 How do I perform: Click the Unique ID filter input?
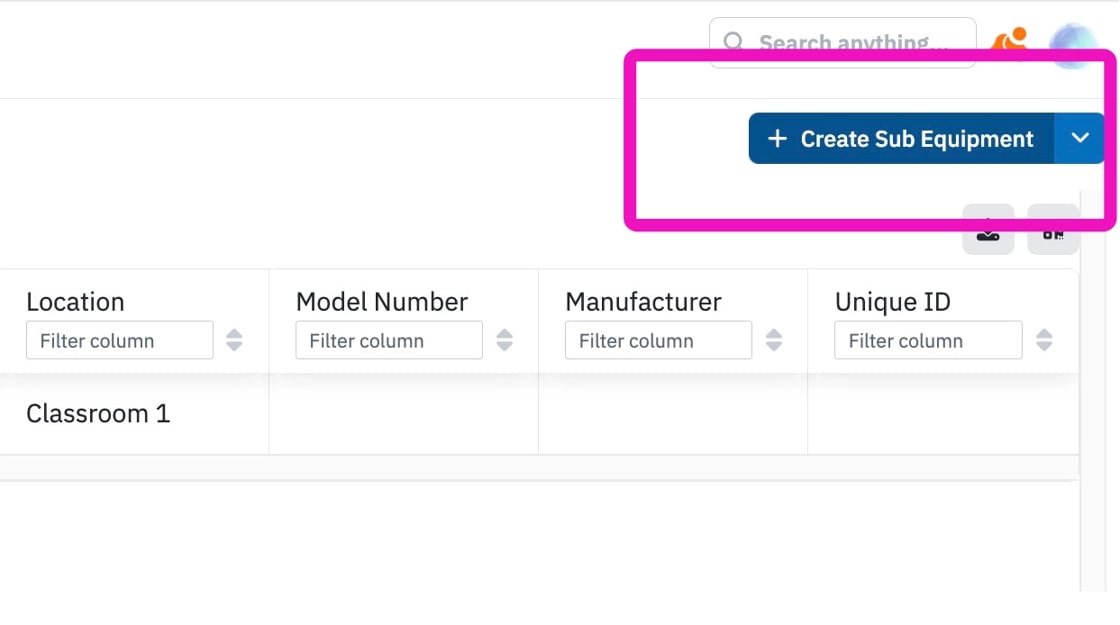coord(928,340)
